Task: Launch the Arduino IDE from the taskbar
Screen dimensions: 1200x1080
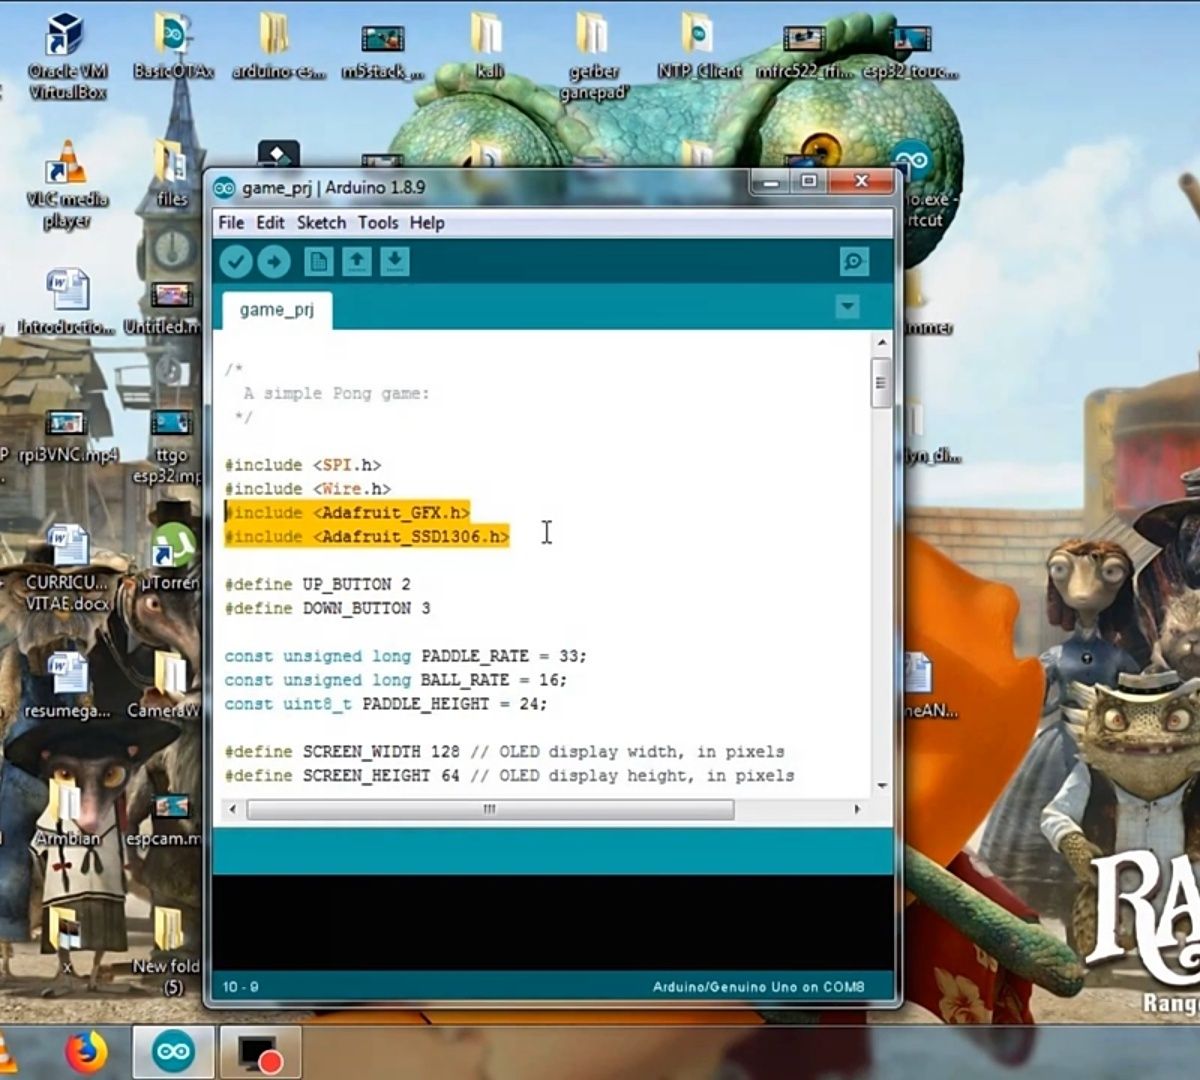Action: pos(172,1051)
